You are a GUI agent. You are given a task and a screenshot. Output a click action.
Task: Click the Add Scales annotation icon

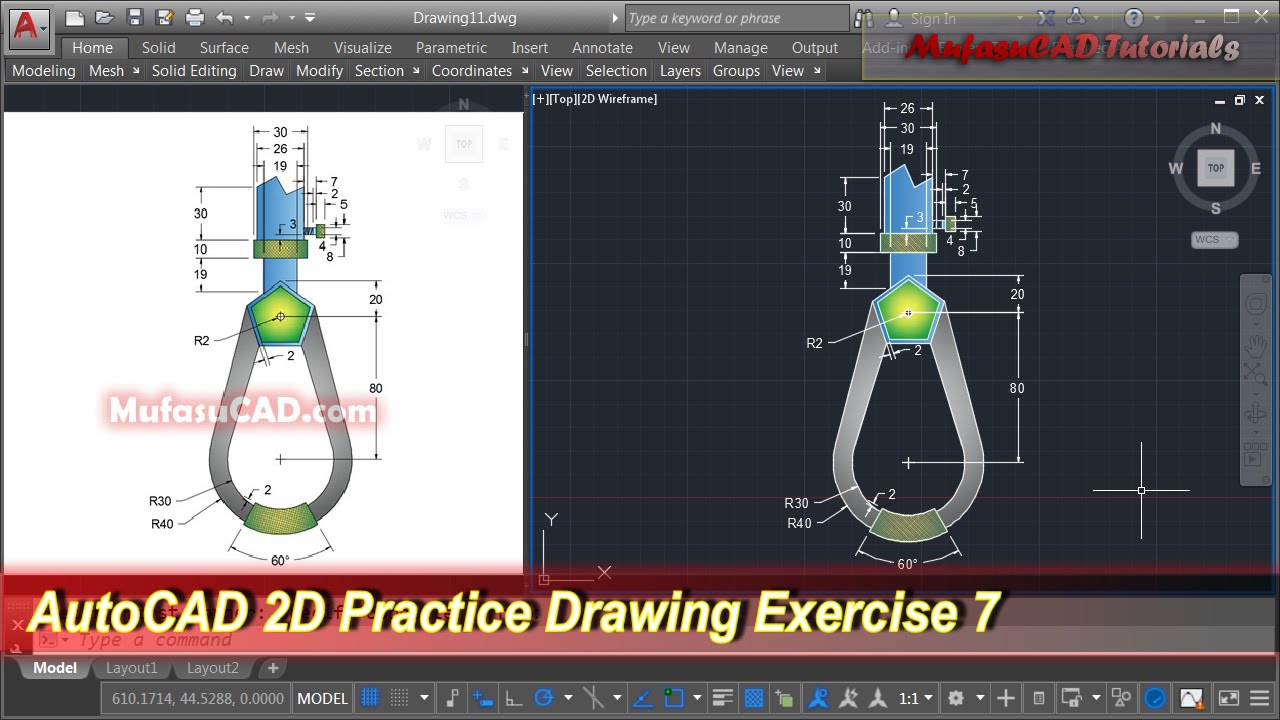coord(847,698)
